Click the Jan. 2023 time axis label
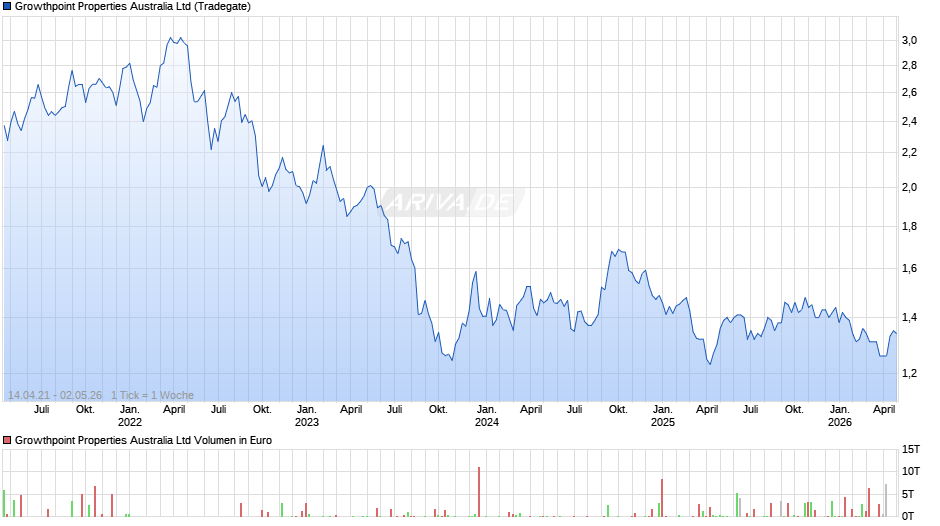Image resolution: width=940 pixels, height=526 pixels. pyautogui.click(x=306, y=416)
